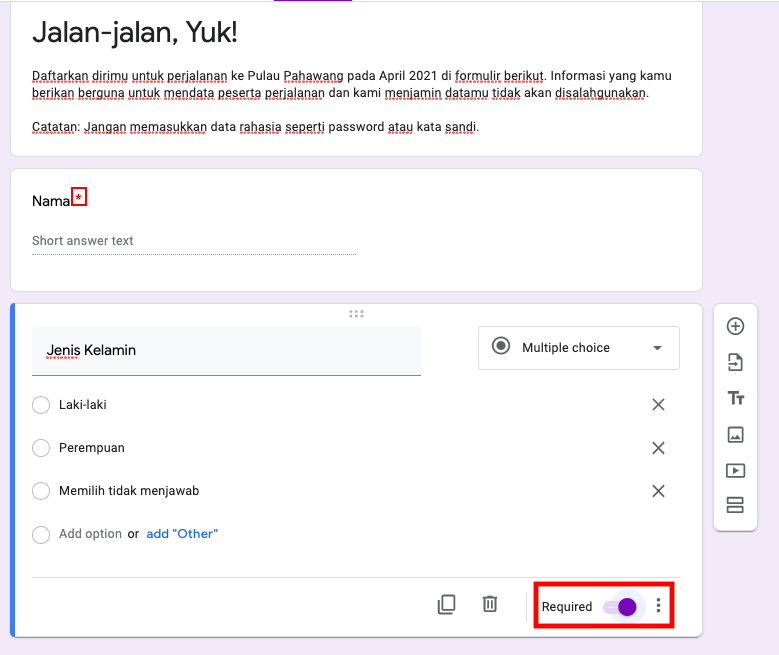This screenshot has width=779, height=655.
Task: Add a video using the sidebar icon
Action: pyautogui.click(x=735, y=470)
